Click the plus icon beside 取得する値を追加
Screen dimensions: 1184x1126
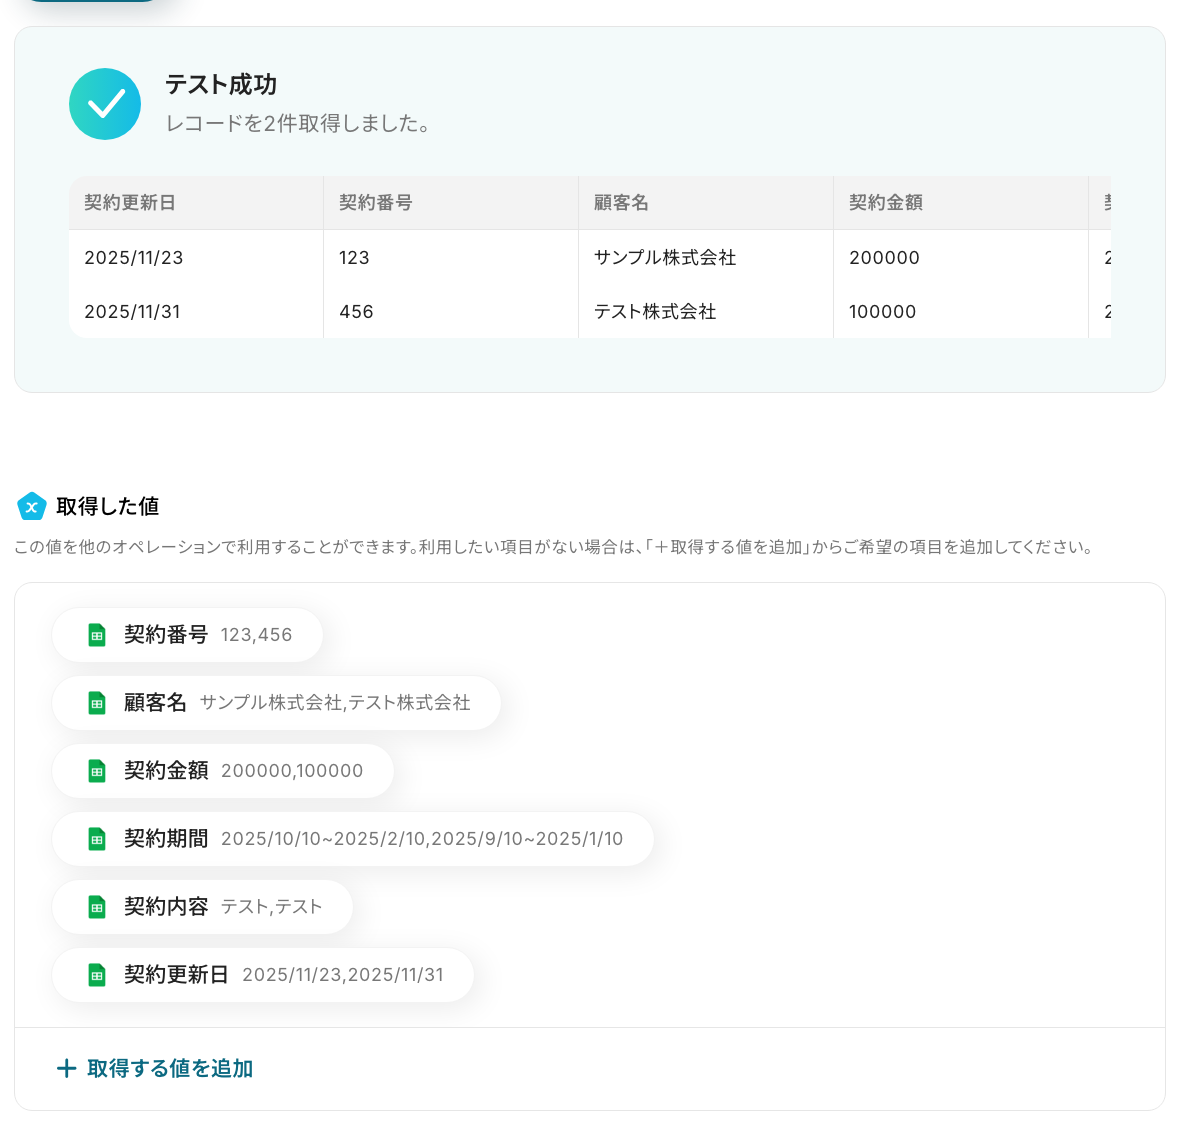(x=66, y=1069)
